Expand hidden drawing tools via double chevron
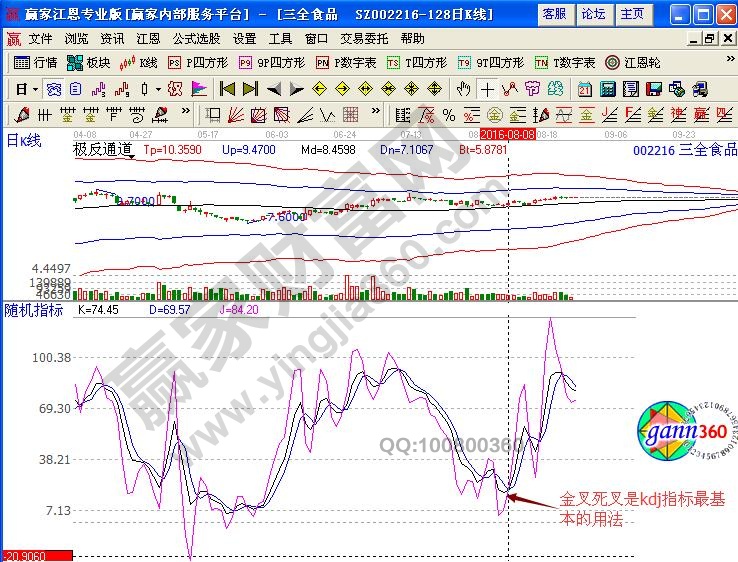Viewport: 738px width, 562px height. [x=185, y=111]
